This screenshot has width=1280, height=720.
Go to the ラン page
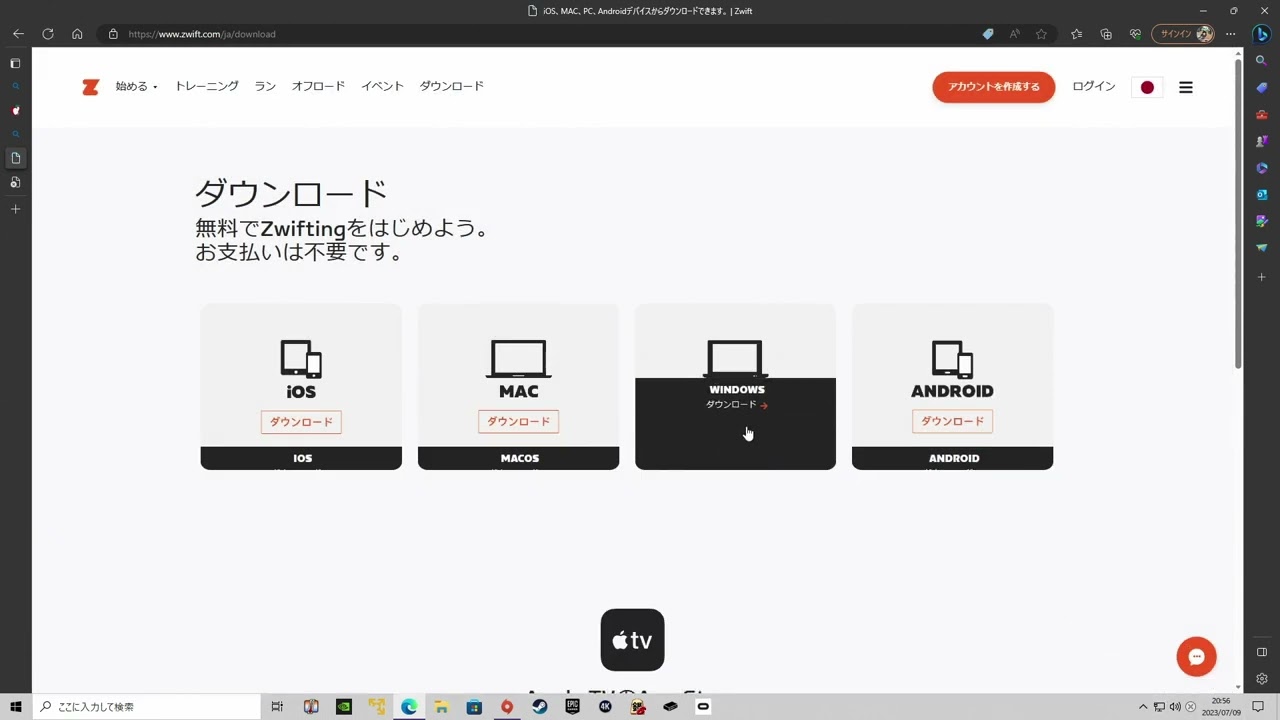click(265, 86)
